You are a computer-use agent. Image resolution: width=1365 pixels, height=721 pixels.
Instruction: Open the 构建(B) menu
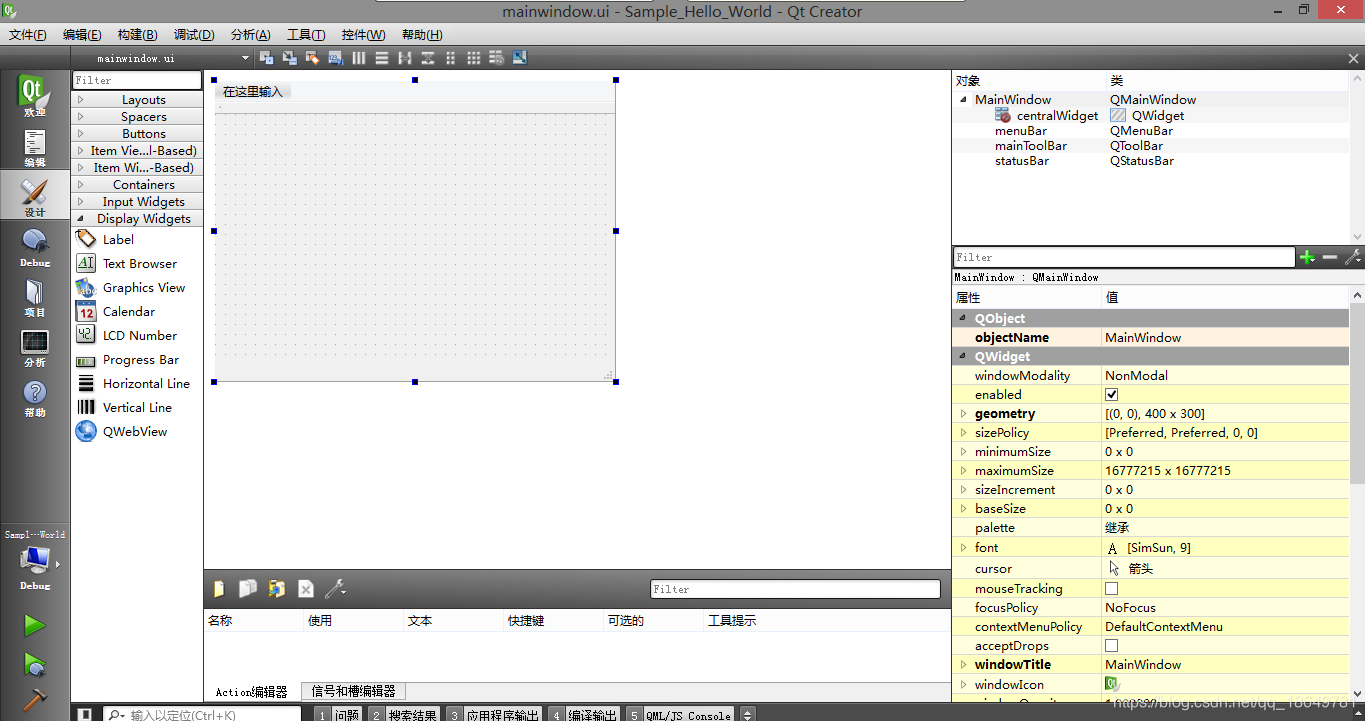[x=137, y=34]
